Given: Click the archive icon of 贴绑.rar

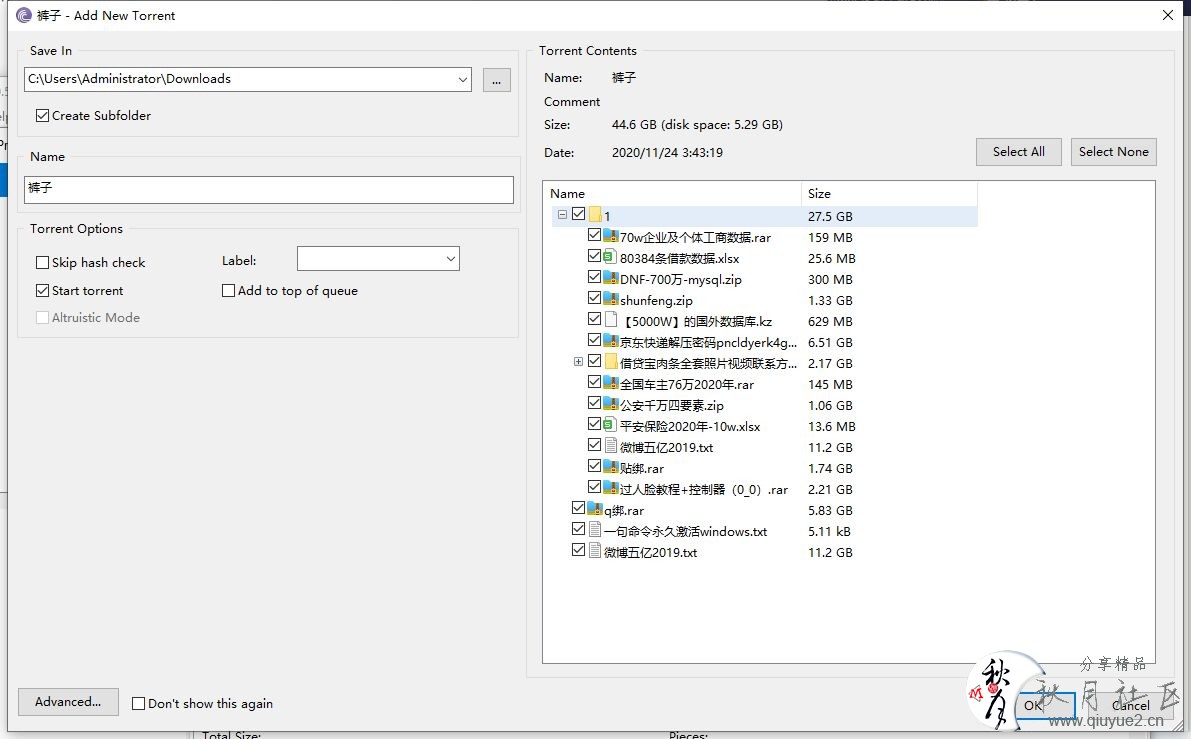Looking at the screenshot, I should tap(611, 467).
